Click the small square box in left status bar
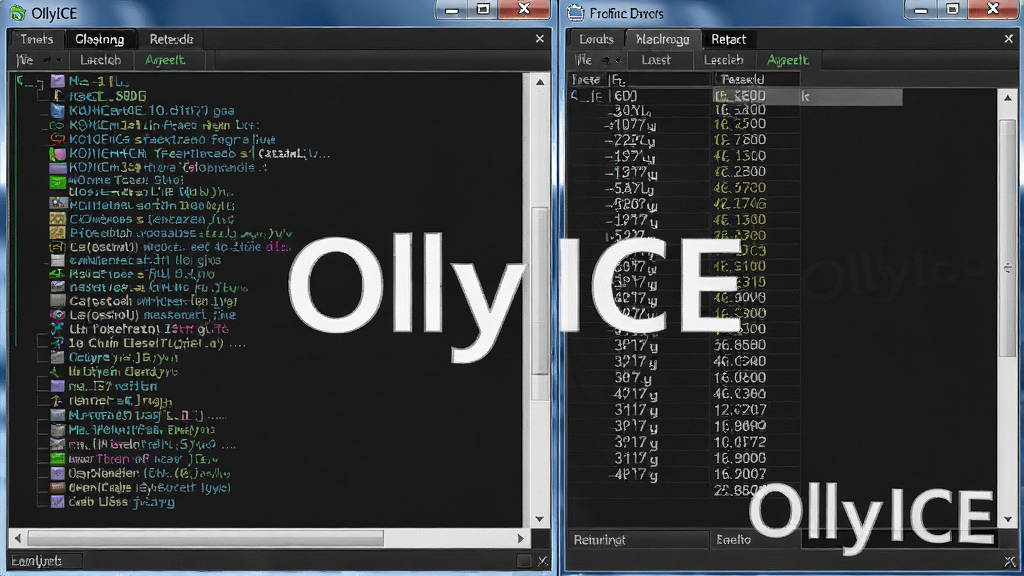The height and width of the screenshot is (576, 1024). 524,561
